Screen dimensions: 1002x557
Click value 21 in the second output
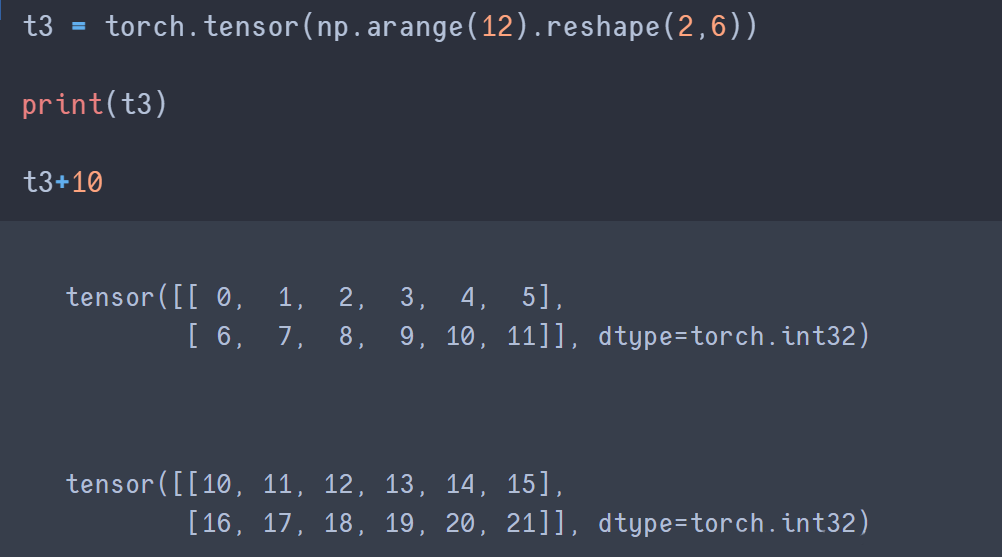pyautogui.click(x=522, y=523)
